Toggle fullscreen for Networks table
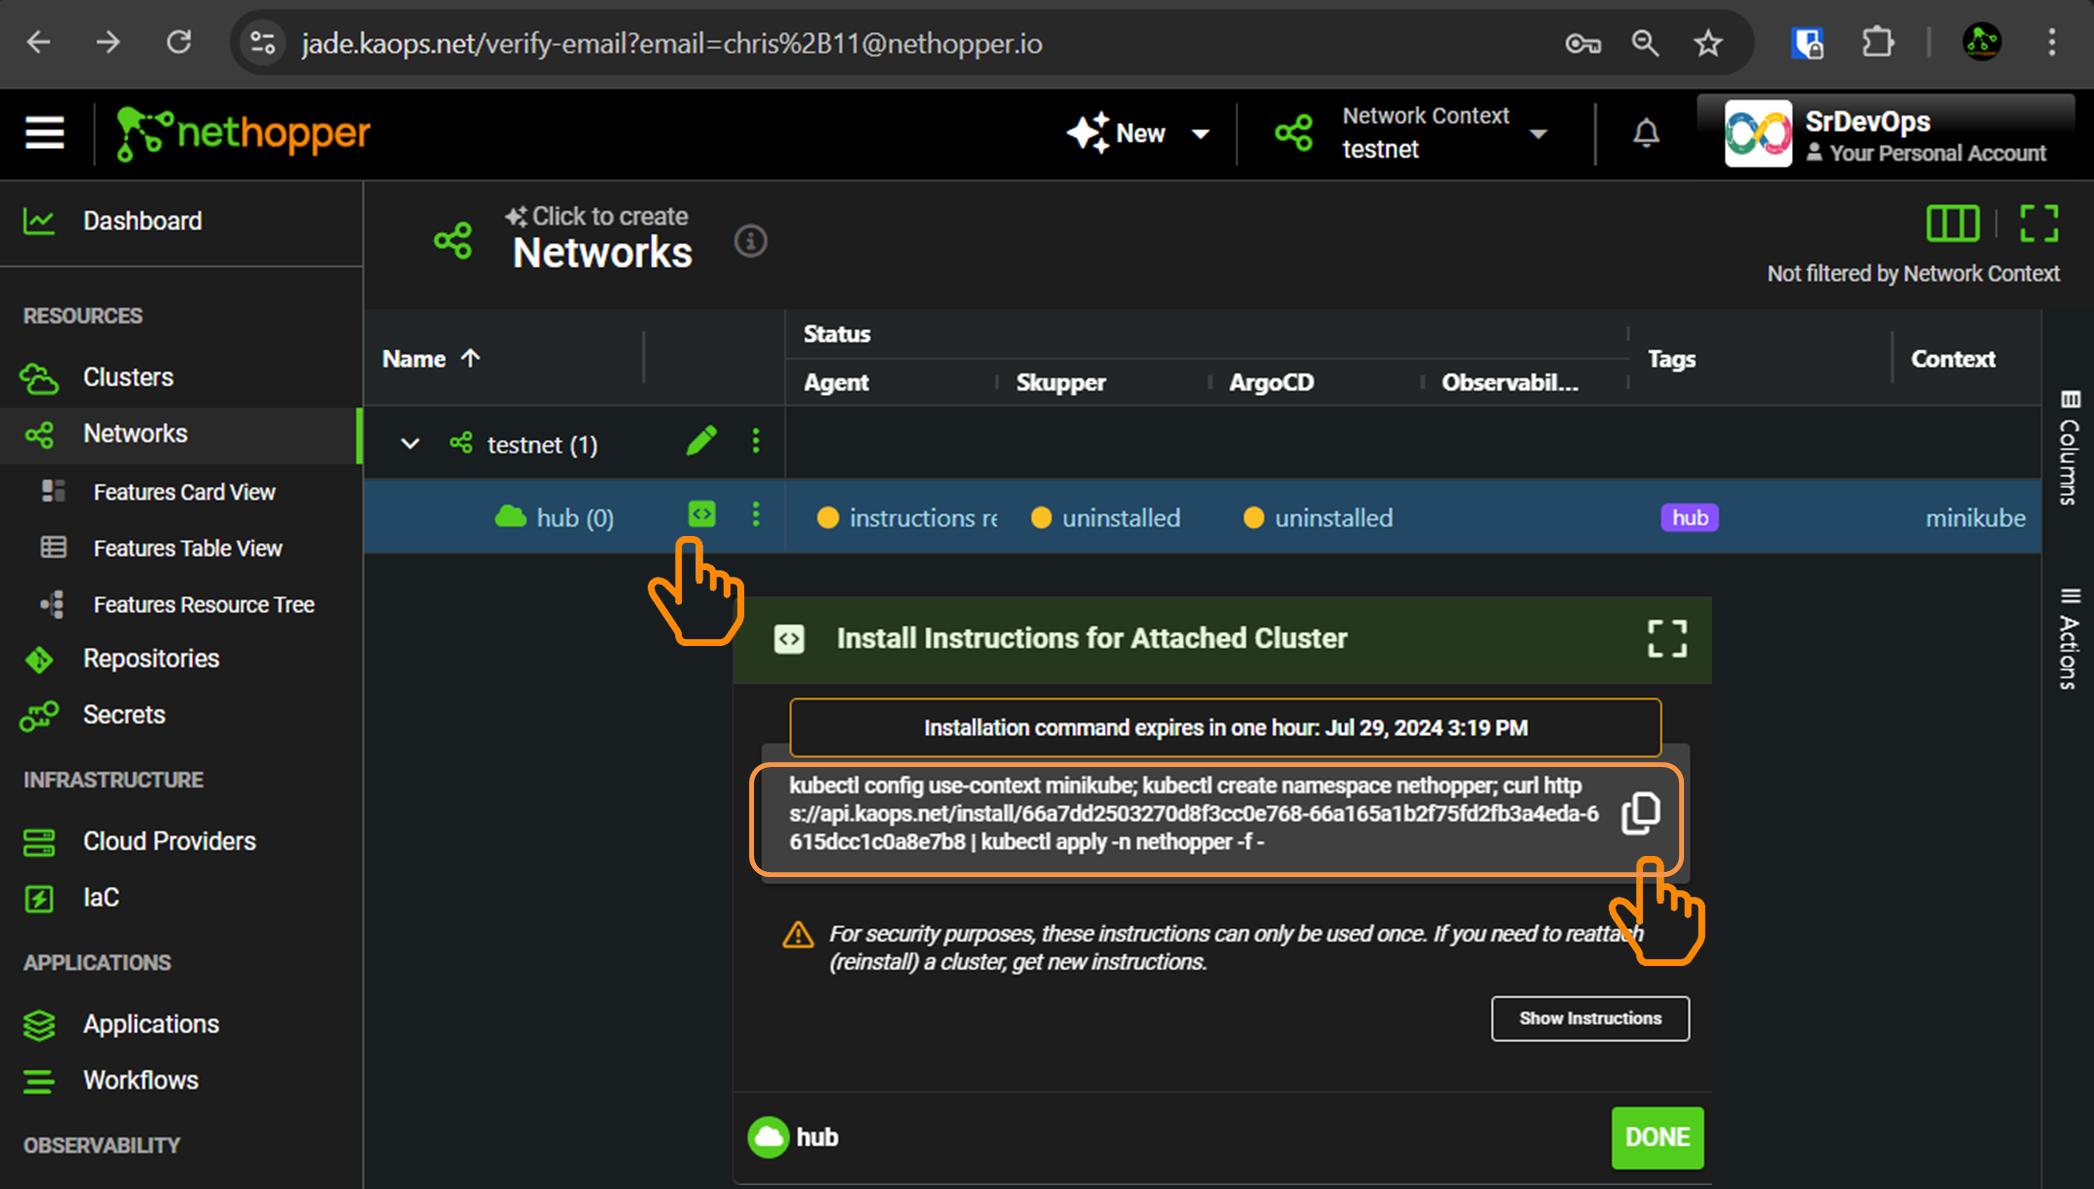This screenshot has height=1189, width=2094. [x=2038, y=223]
